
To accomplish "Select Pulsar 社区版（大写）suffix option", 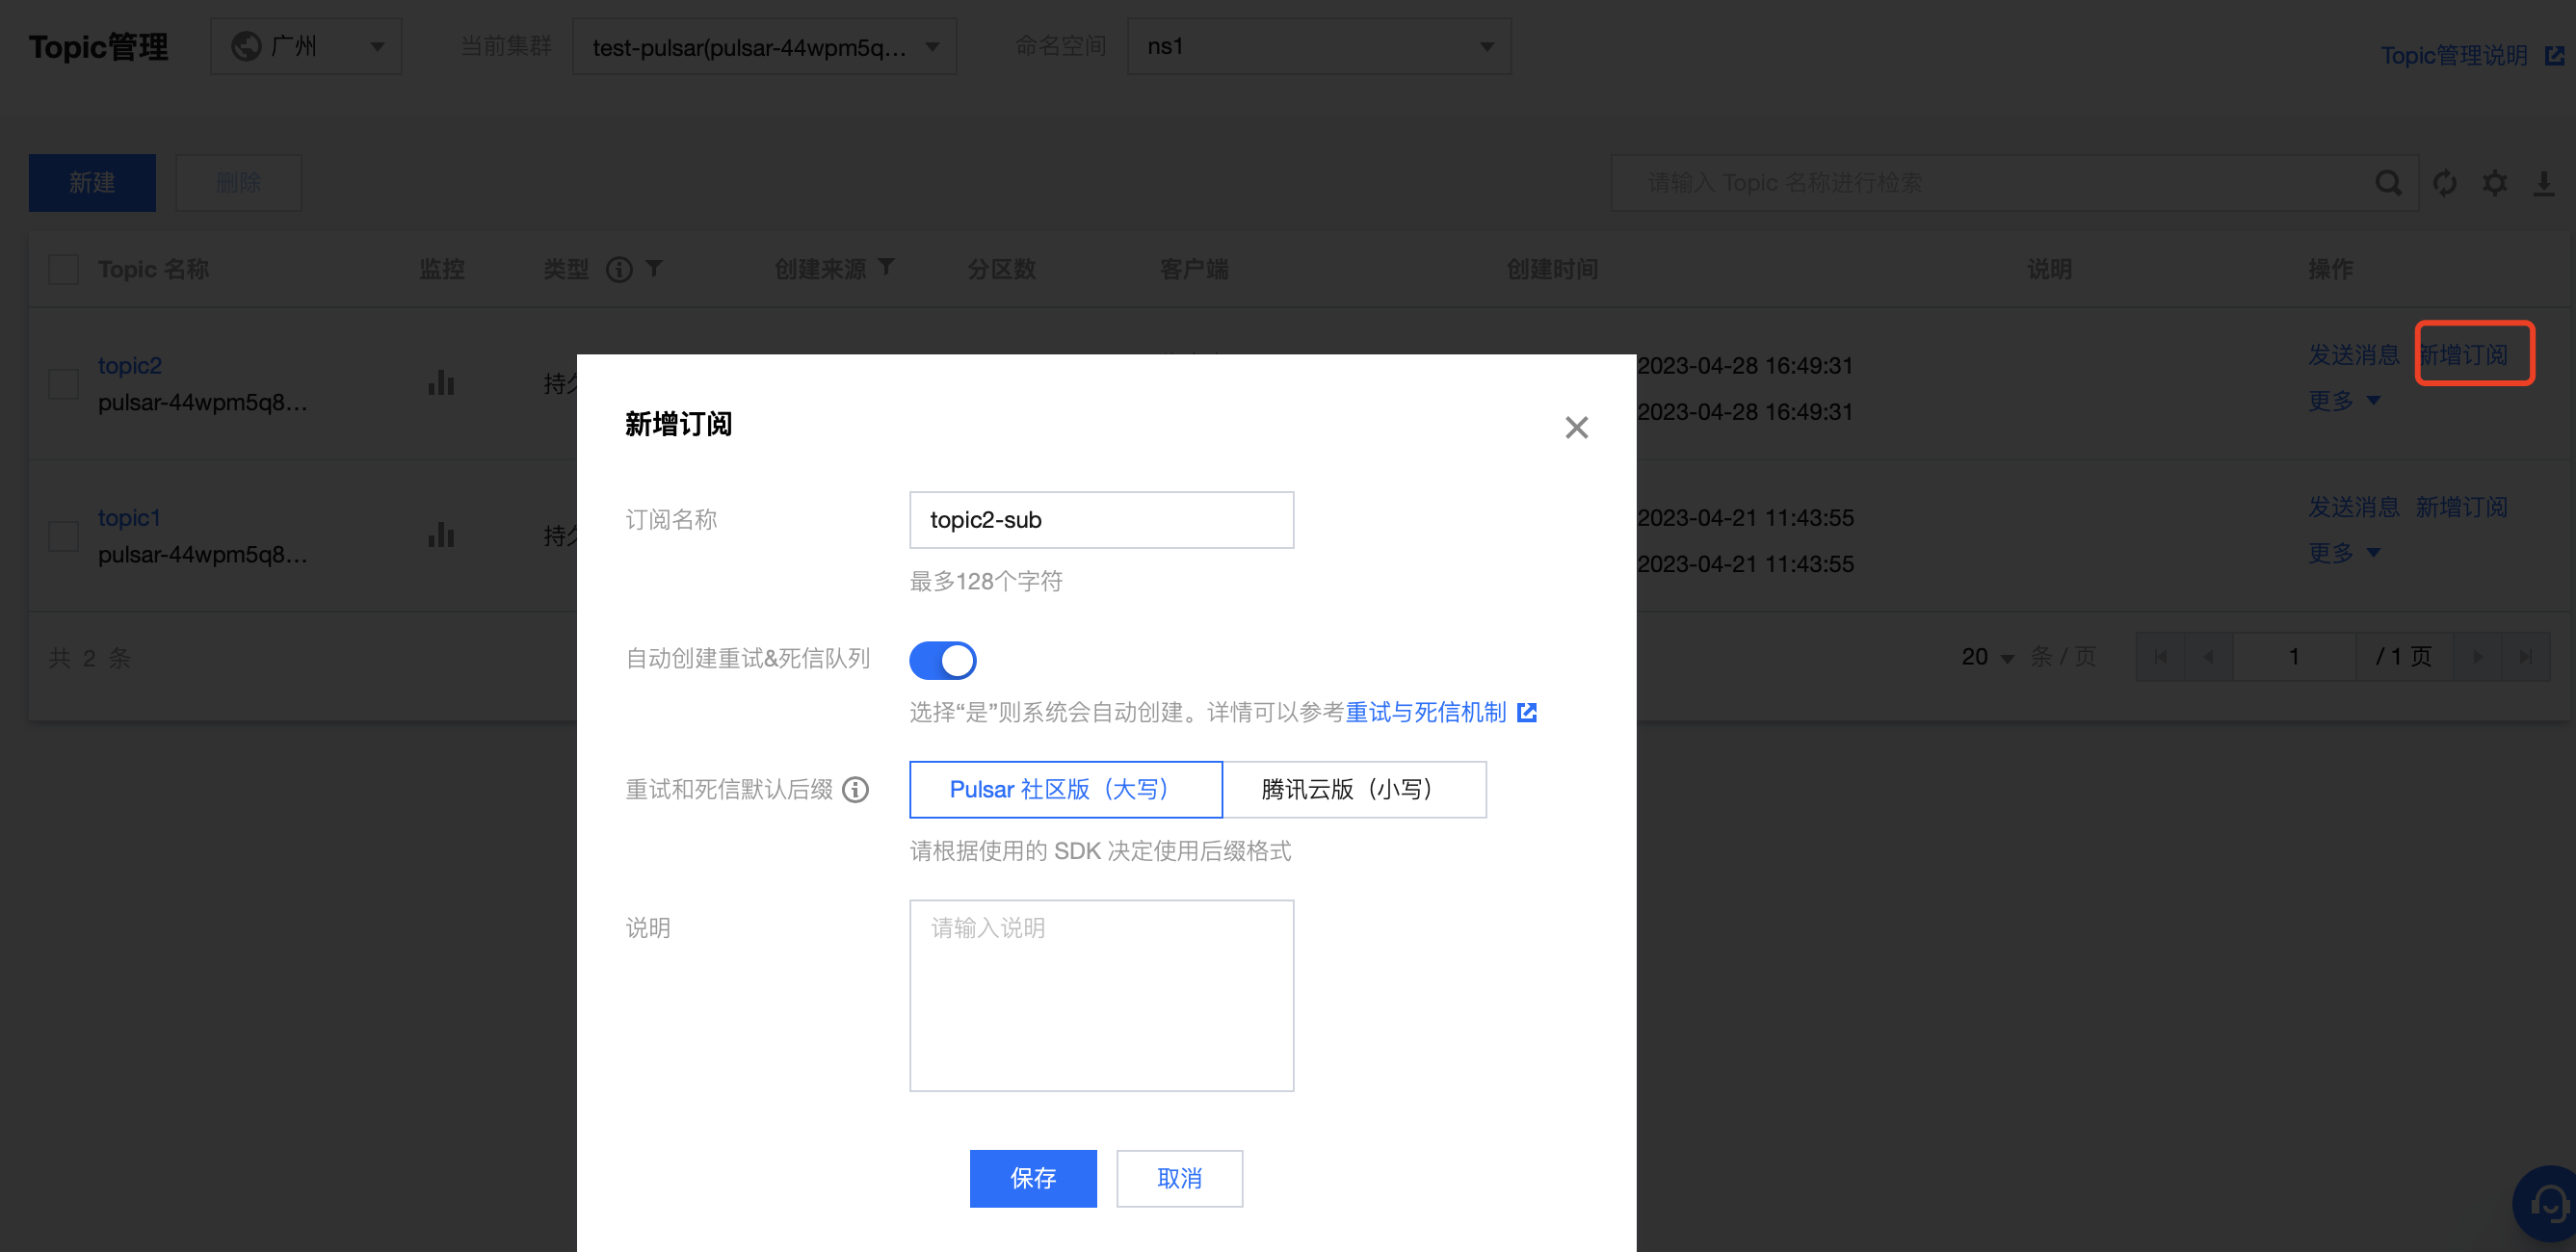I will pyautogui.click(x=1065, y=790).
